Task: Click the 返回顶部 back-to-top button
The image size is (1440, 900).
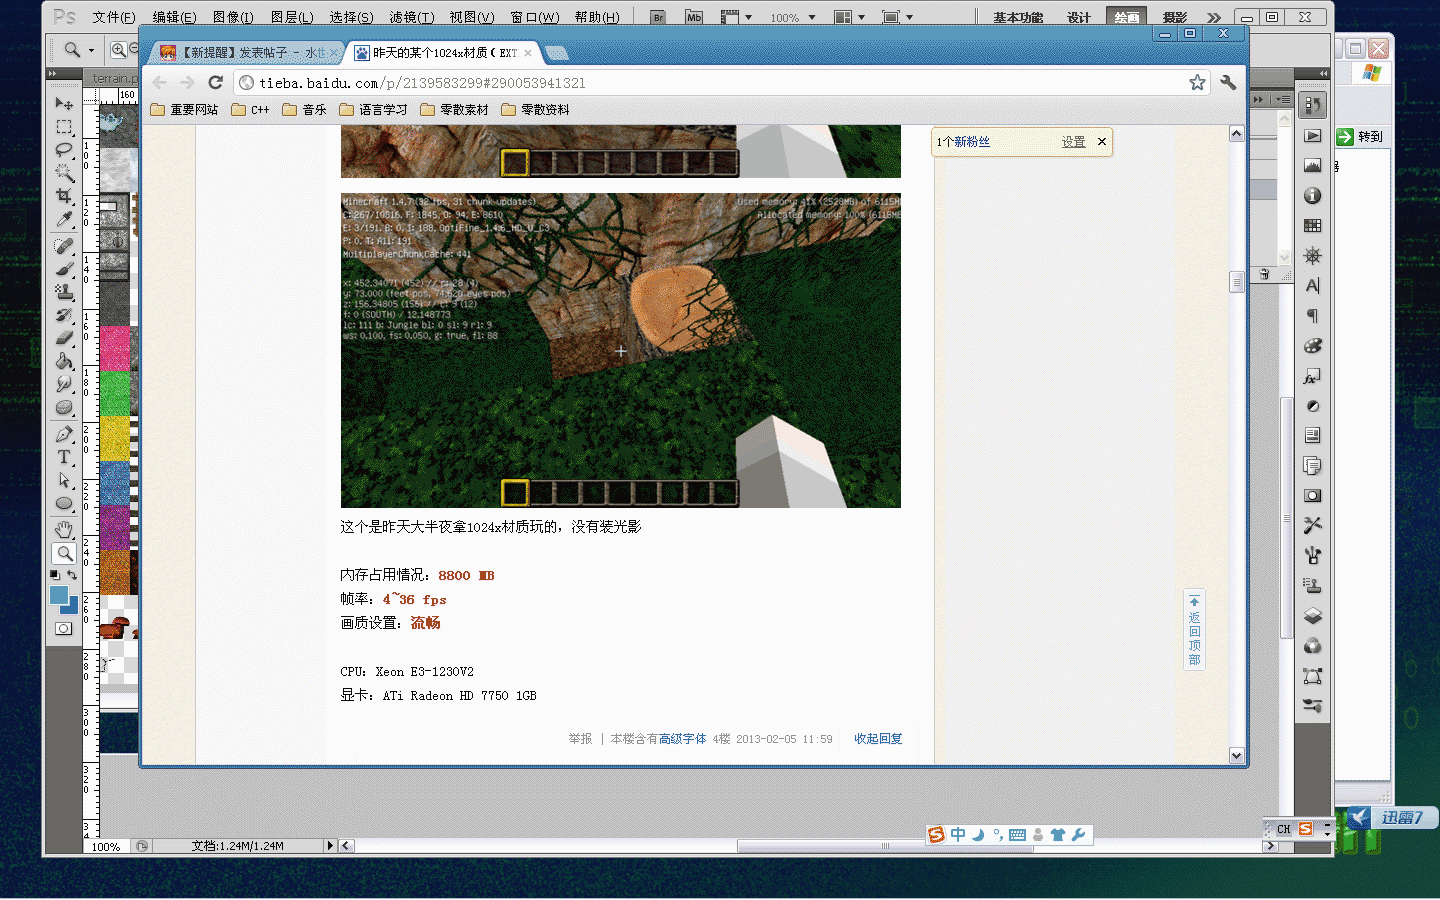Action: click(x=1194, y=631)
